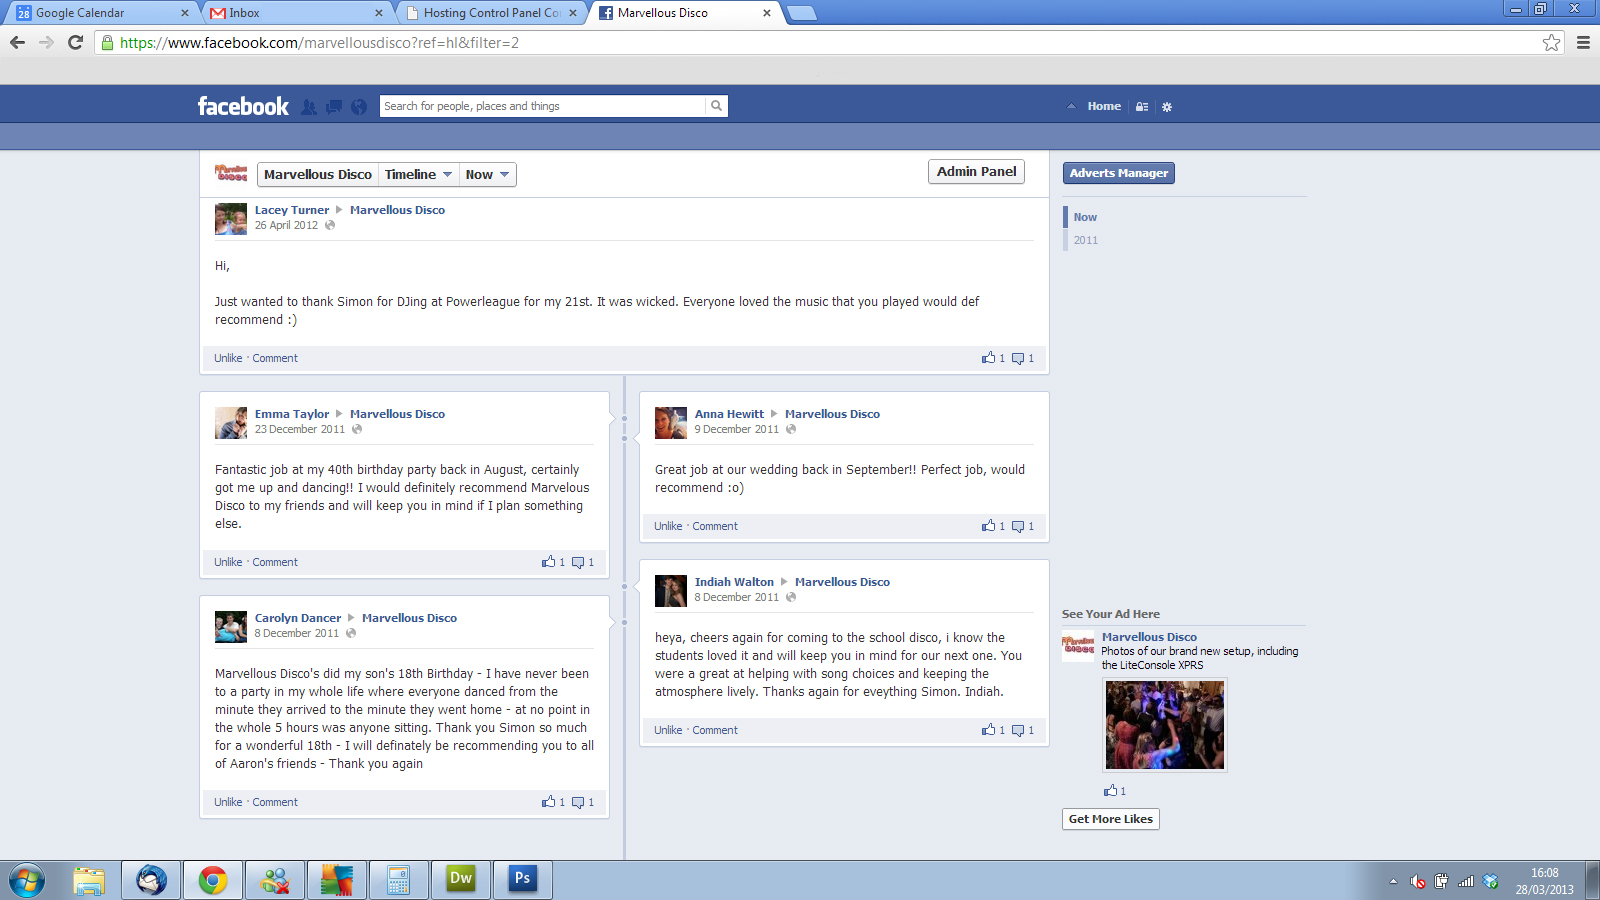The height and width of the screenshot is (900, 1600).
Task: Click comment count icon on Carolyn Dancer post
Action: 578,802
